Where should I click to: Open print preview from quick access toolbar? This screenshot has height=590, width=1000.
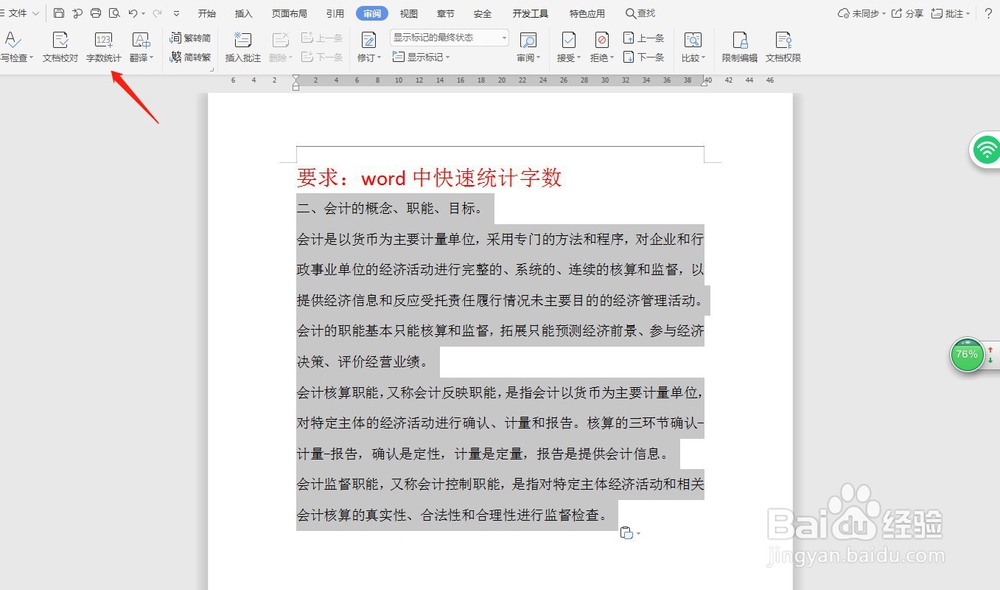(x=114, y=13)
